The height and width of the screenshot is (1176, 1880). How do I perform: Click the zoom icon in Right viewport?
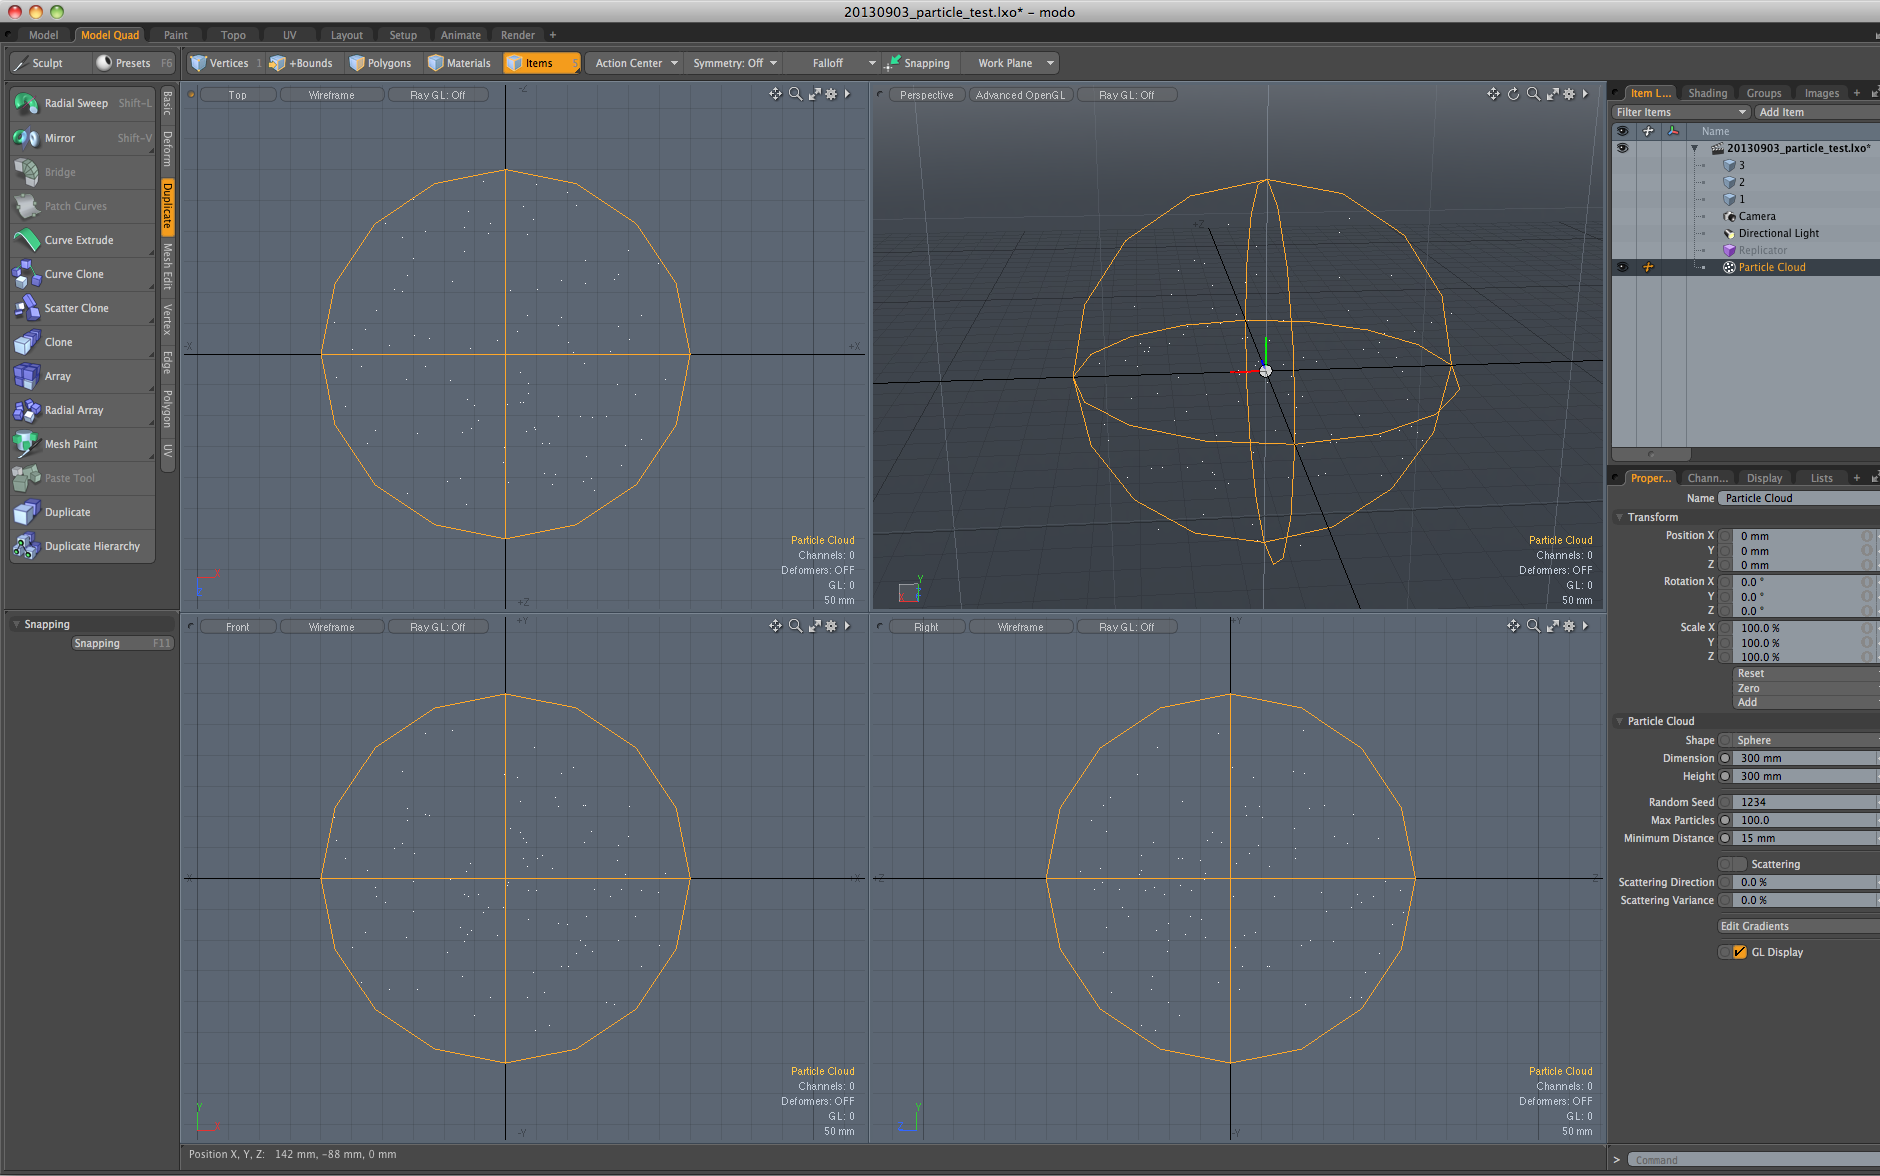[x=1533, y=626]
